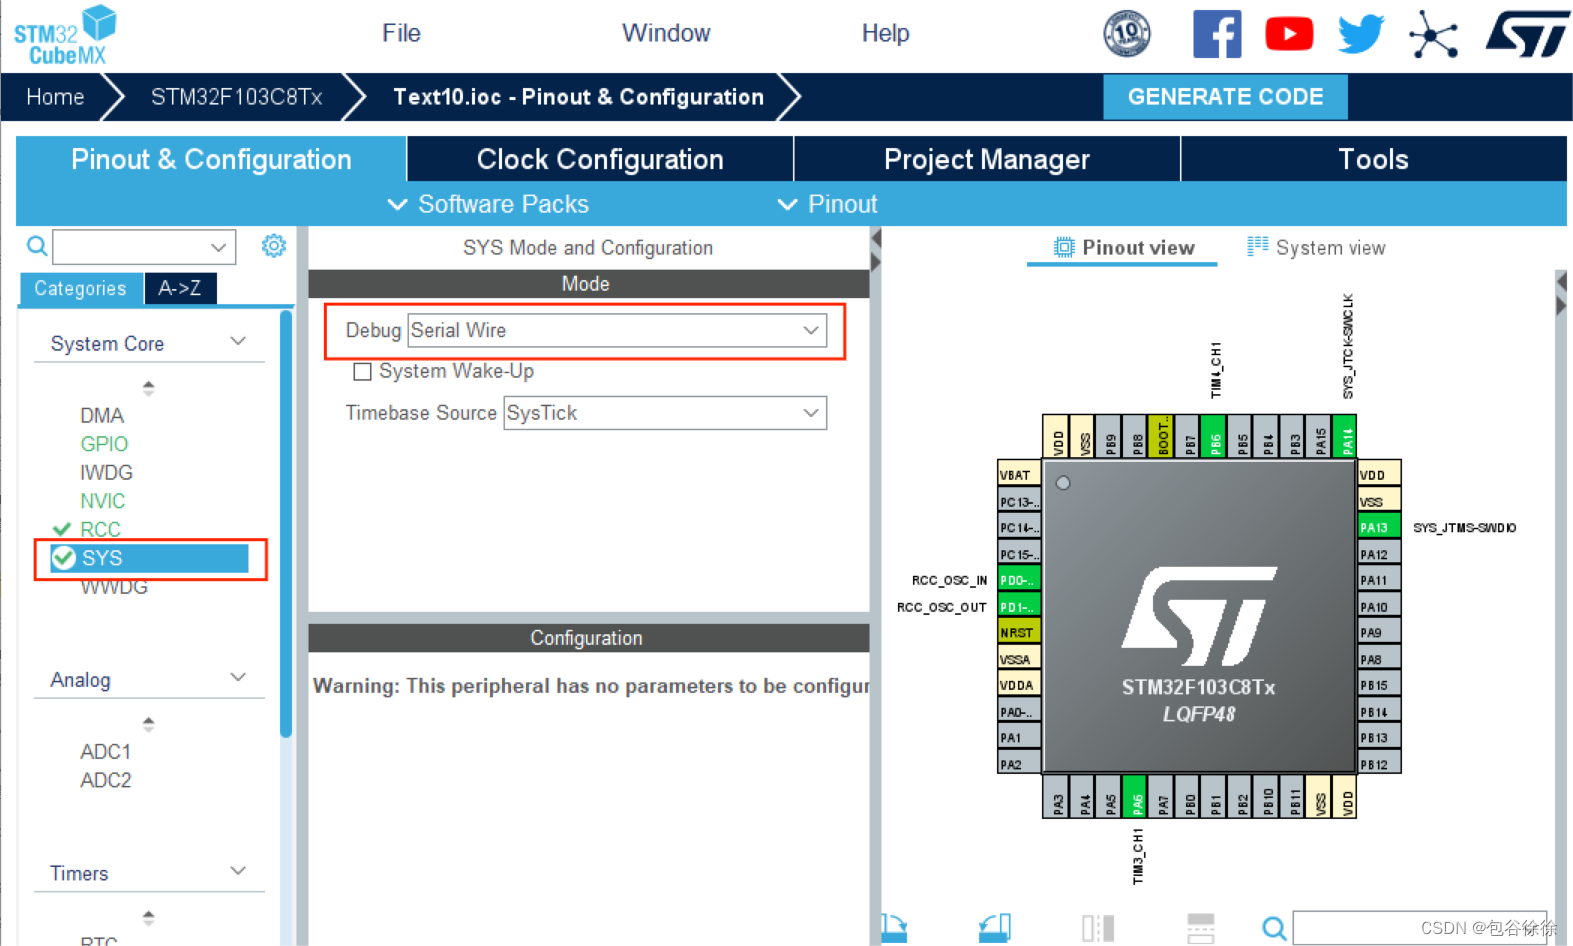Click the GENERATE CODE button
This screenshot has width=1573, height=946.
[1225, 97]
